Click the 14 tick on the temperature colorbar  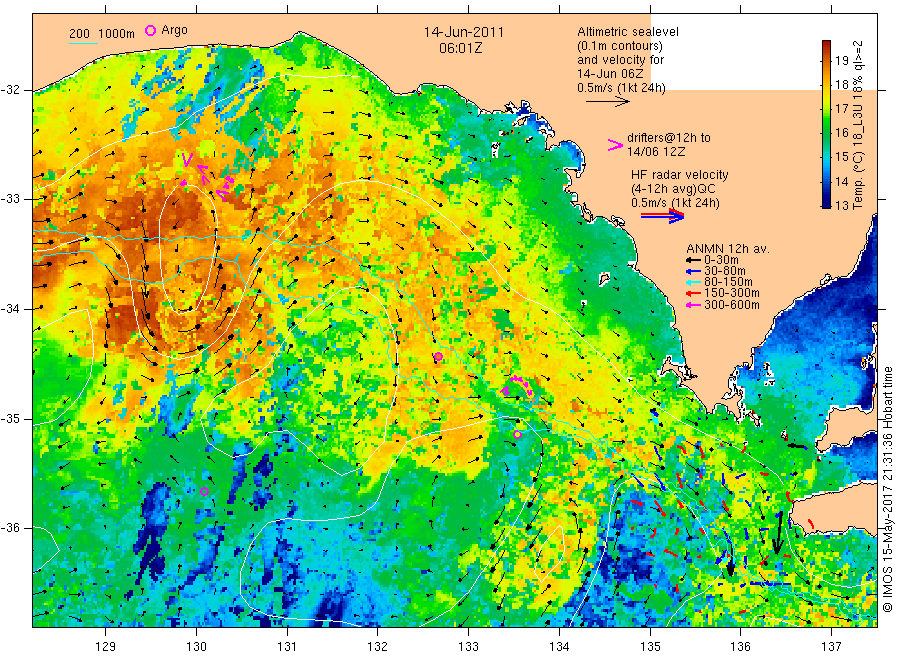[x=841, y=181]
